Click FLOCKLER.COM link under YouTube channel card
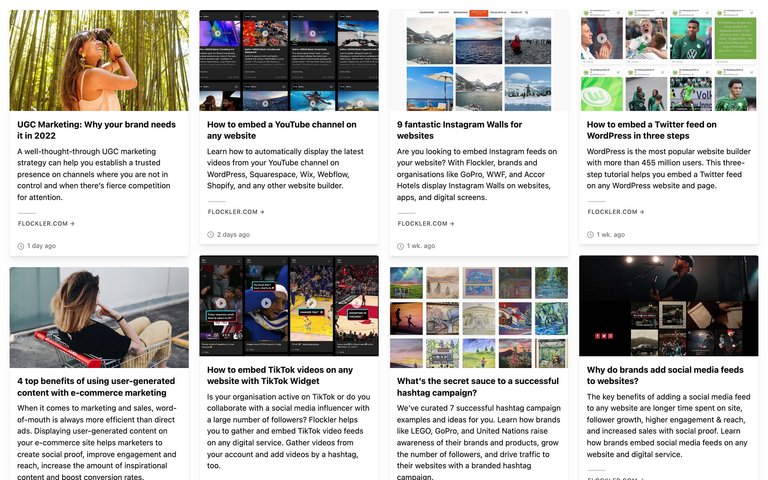 (x=236, y=212)
